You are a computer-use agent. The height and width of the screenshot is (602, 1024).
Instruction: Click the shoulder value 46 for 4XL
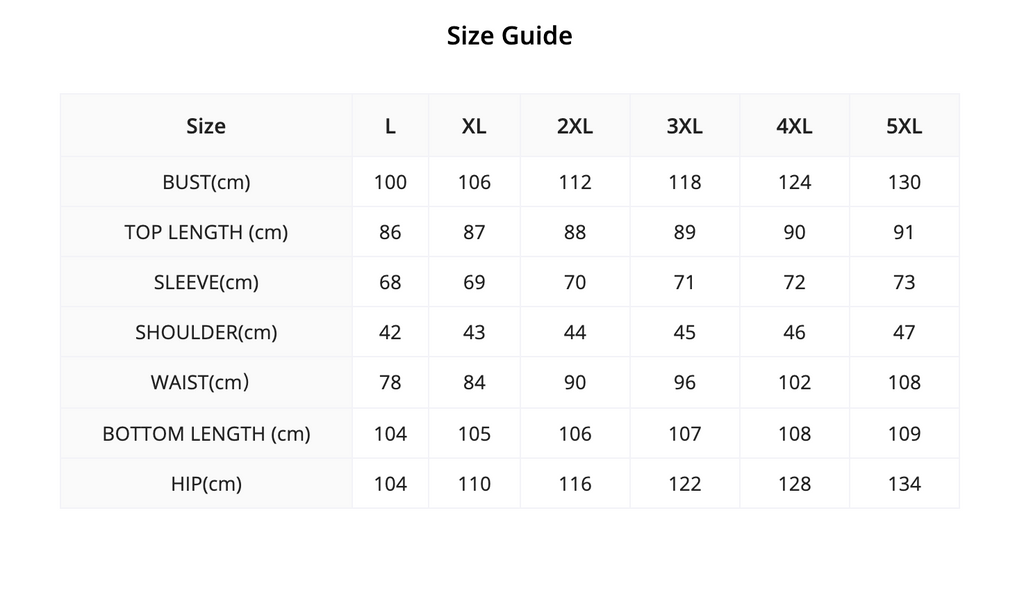(x=794, y=333)
